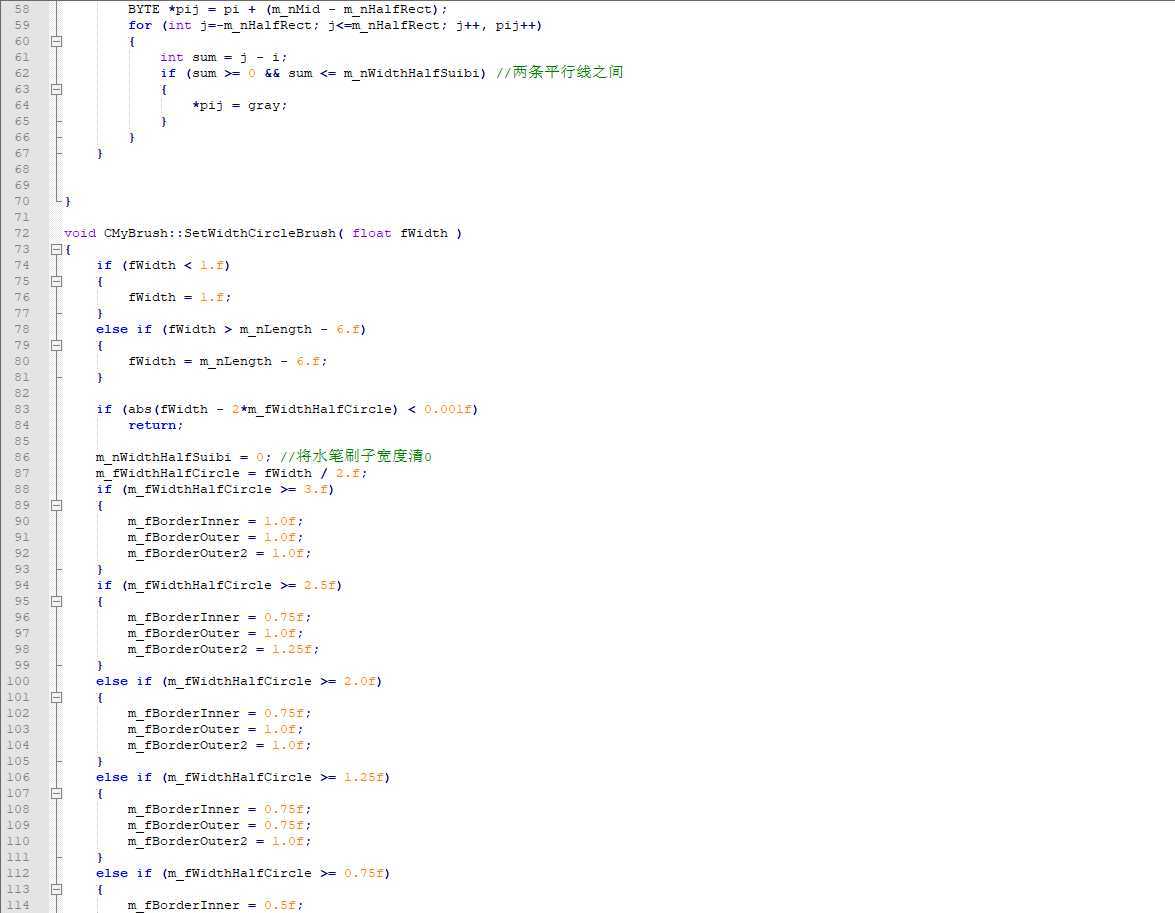Image resolution: width=1175 pixels, height=913 pixels.
Task: Collapse the else-if block at line 79
Action: (56, 345)
